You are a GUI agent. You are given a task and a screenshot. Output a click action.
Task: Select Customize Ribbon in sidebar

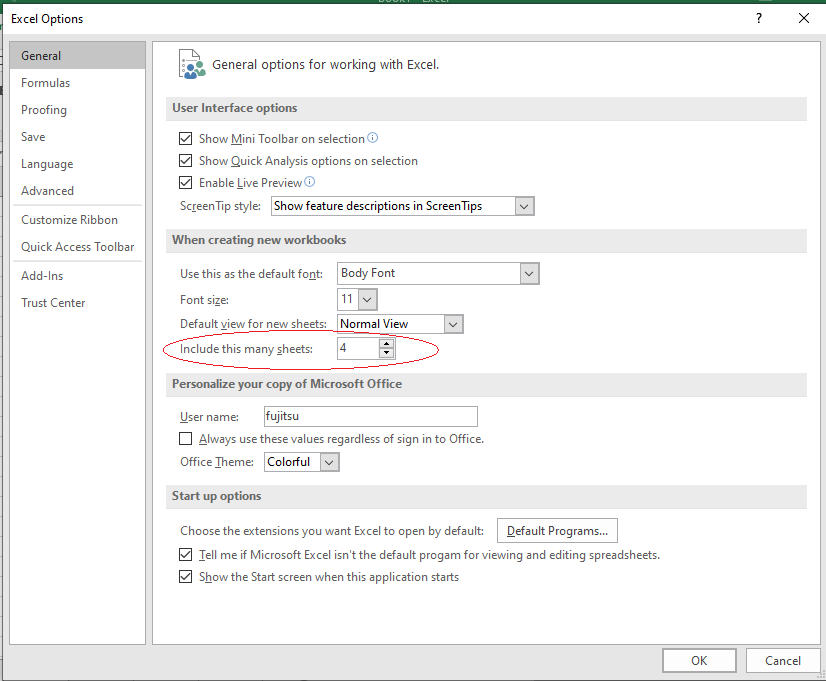click(70, 220)
